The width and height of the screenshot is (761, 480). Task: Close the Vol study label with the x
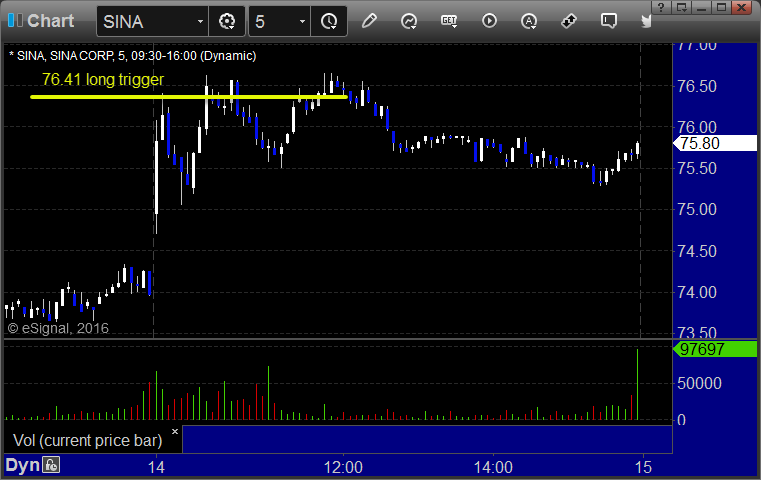pyautogui.click(x=175, y=431)
